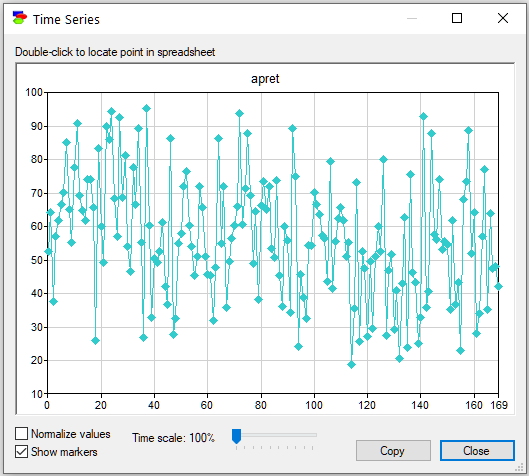Maximize the Time Series window
The width and height of the screenshot is (529, 476).
[457, 18]
